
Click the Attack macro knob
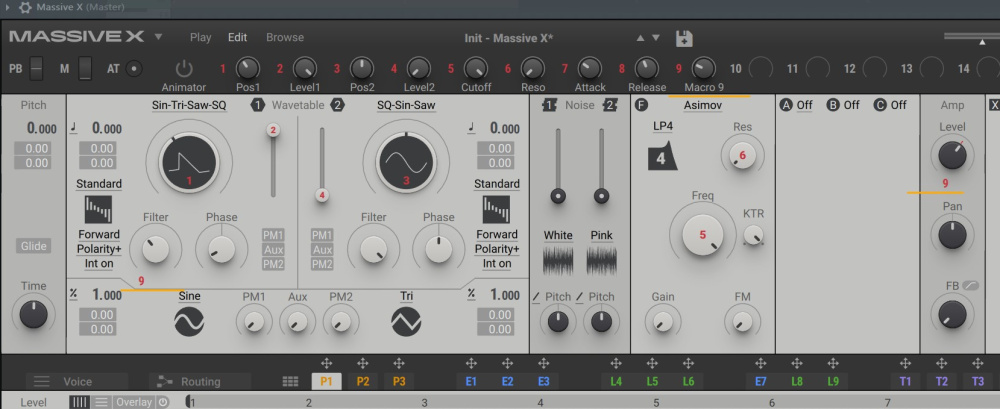(589, 68)
